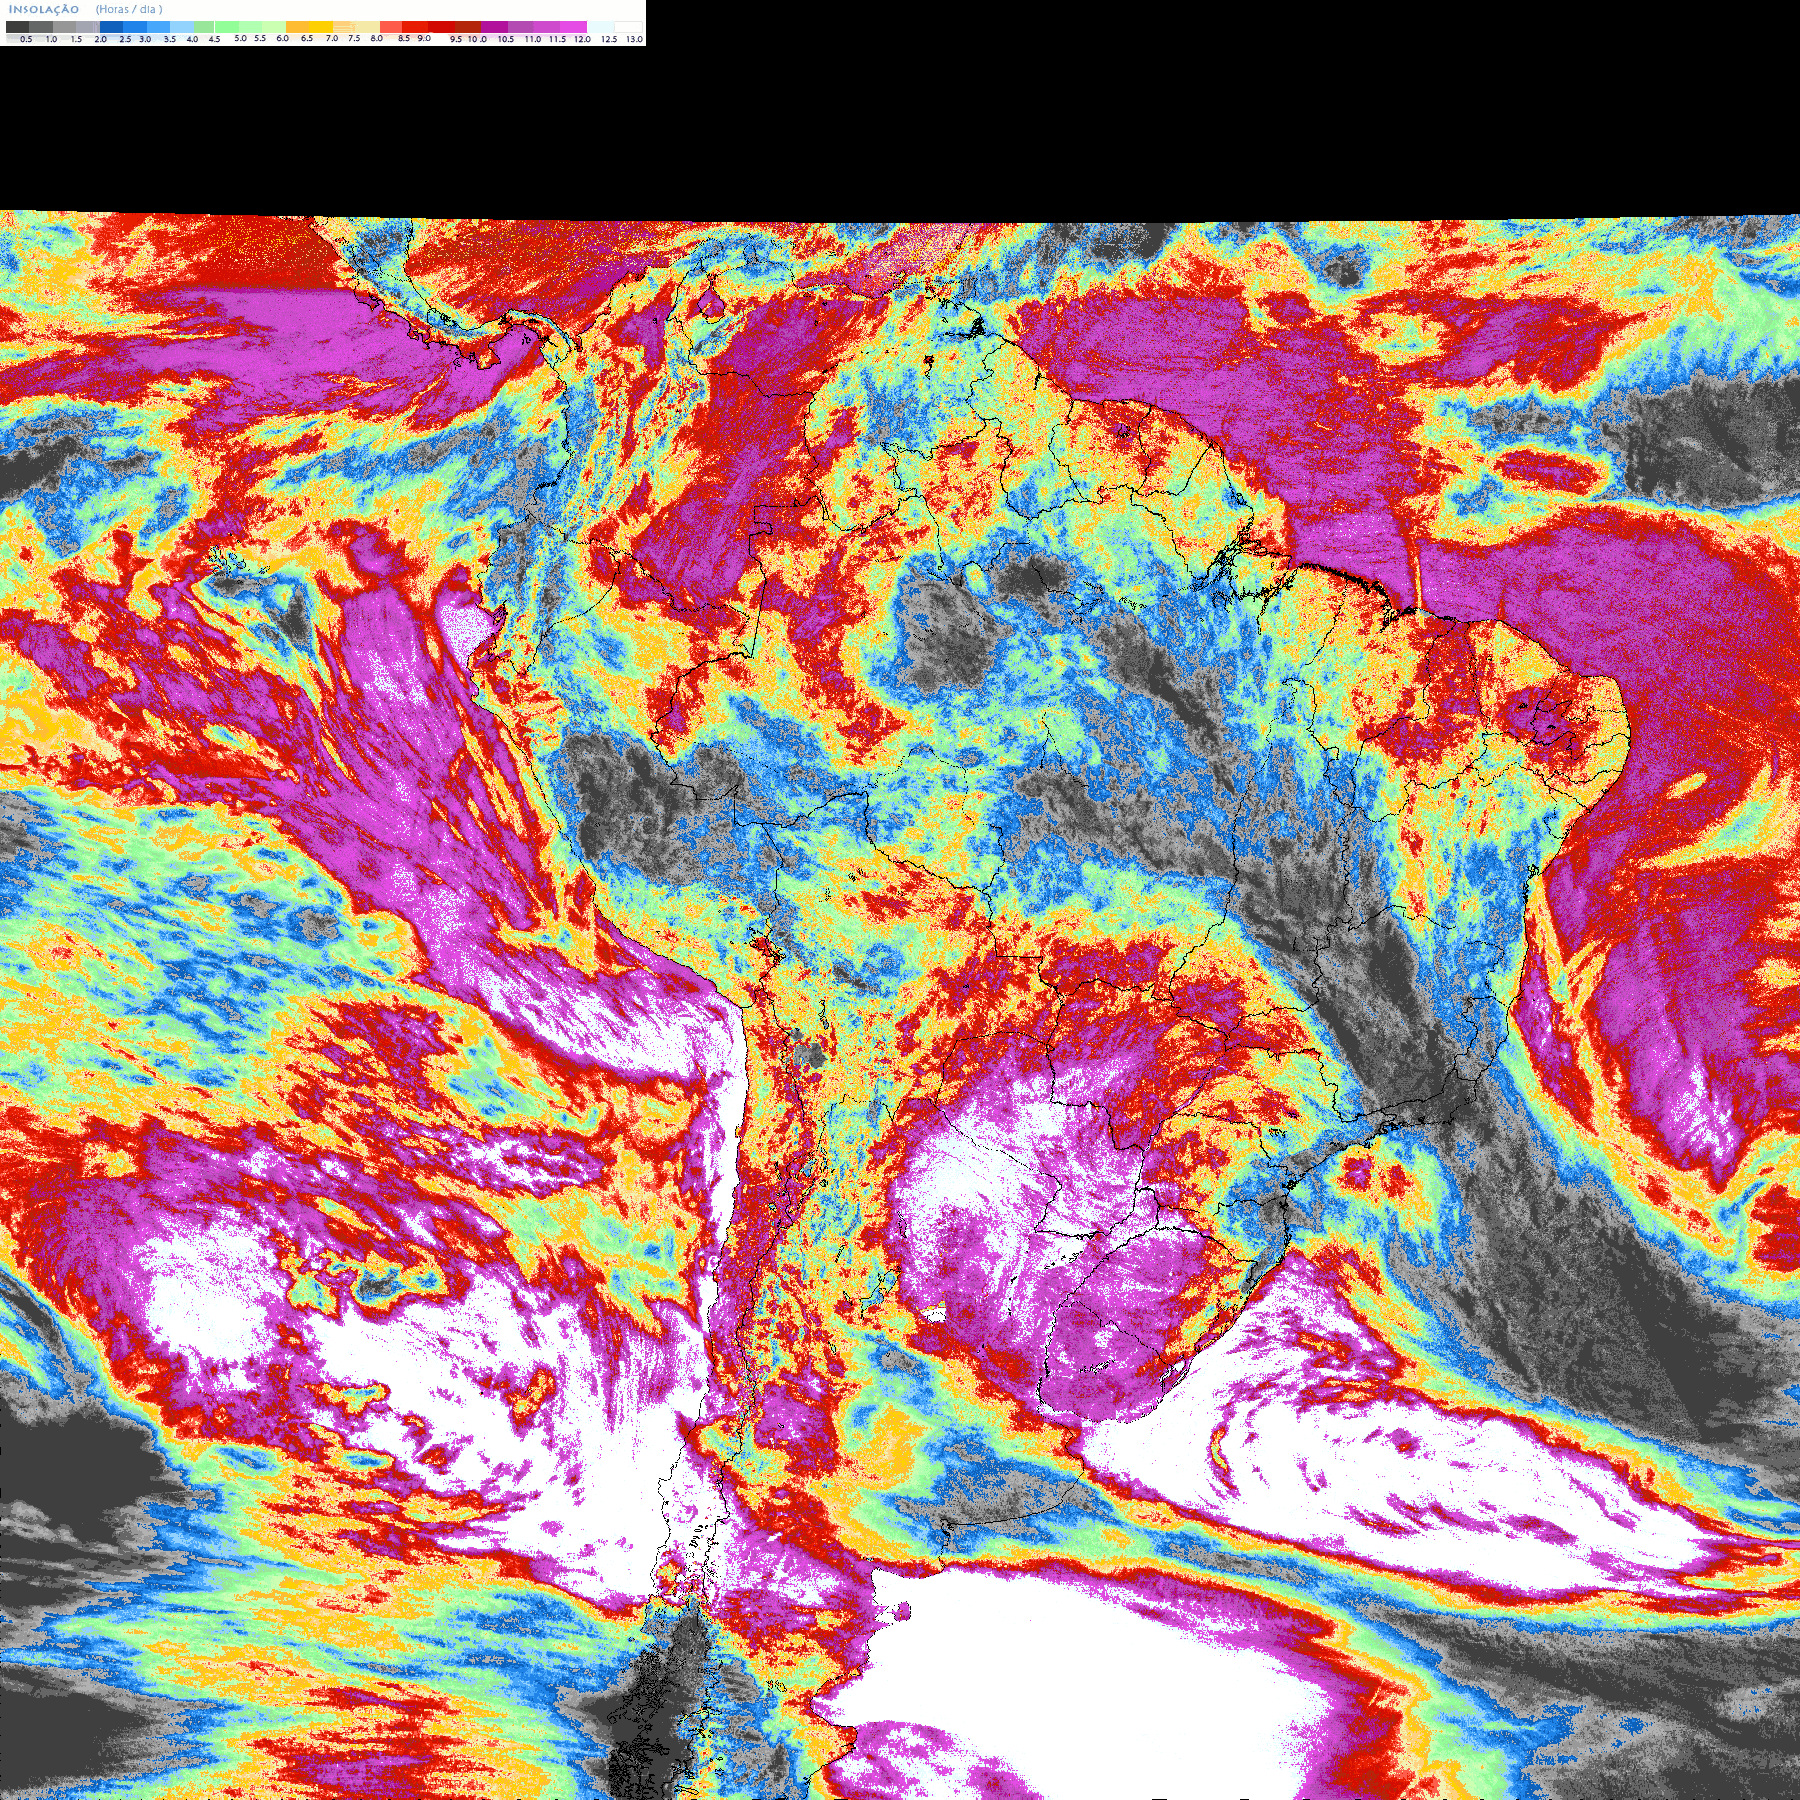Click the darkest gray legend swatch
This screenshot has width=1800, height=1800.
[x=17, y=27]
